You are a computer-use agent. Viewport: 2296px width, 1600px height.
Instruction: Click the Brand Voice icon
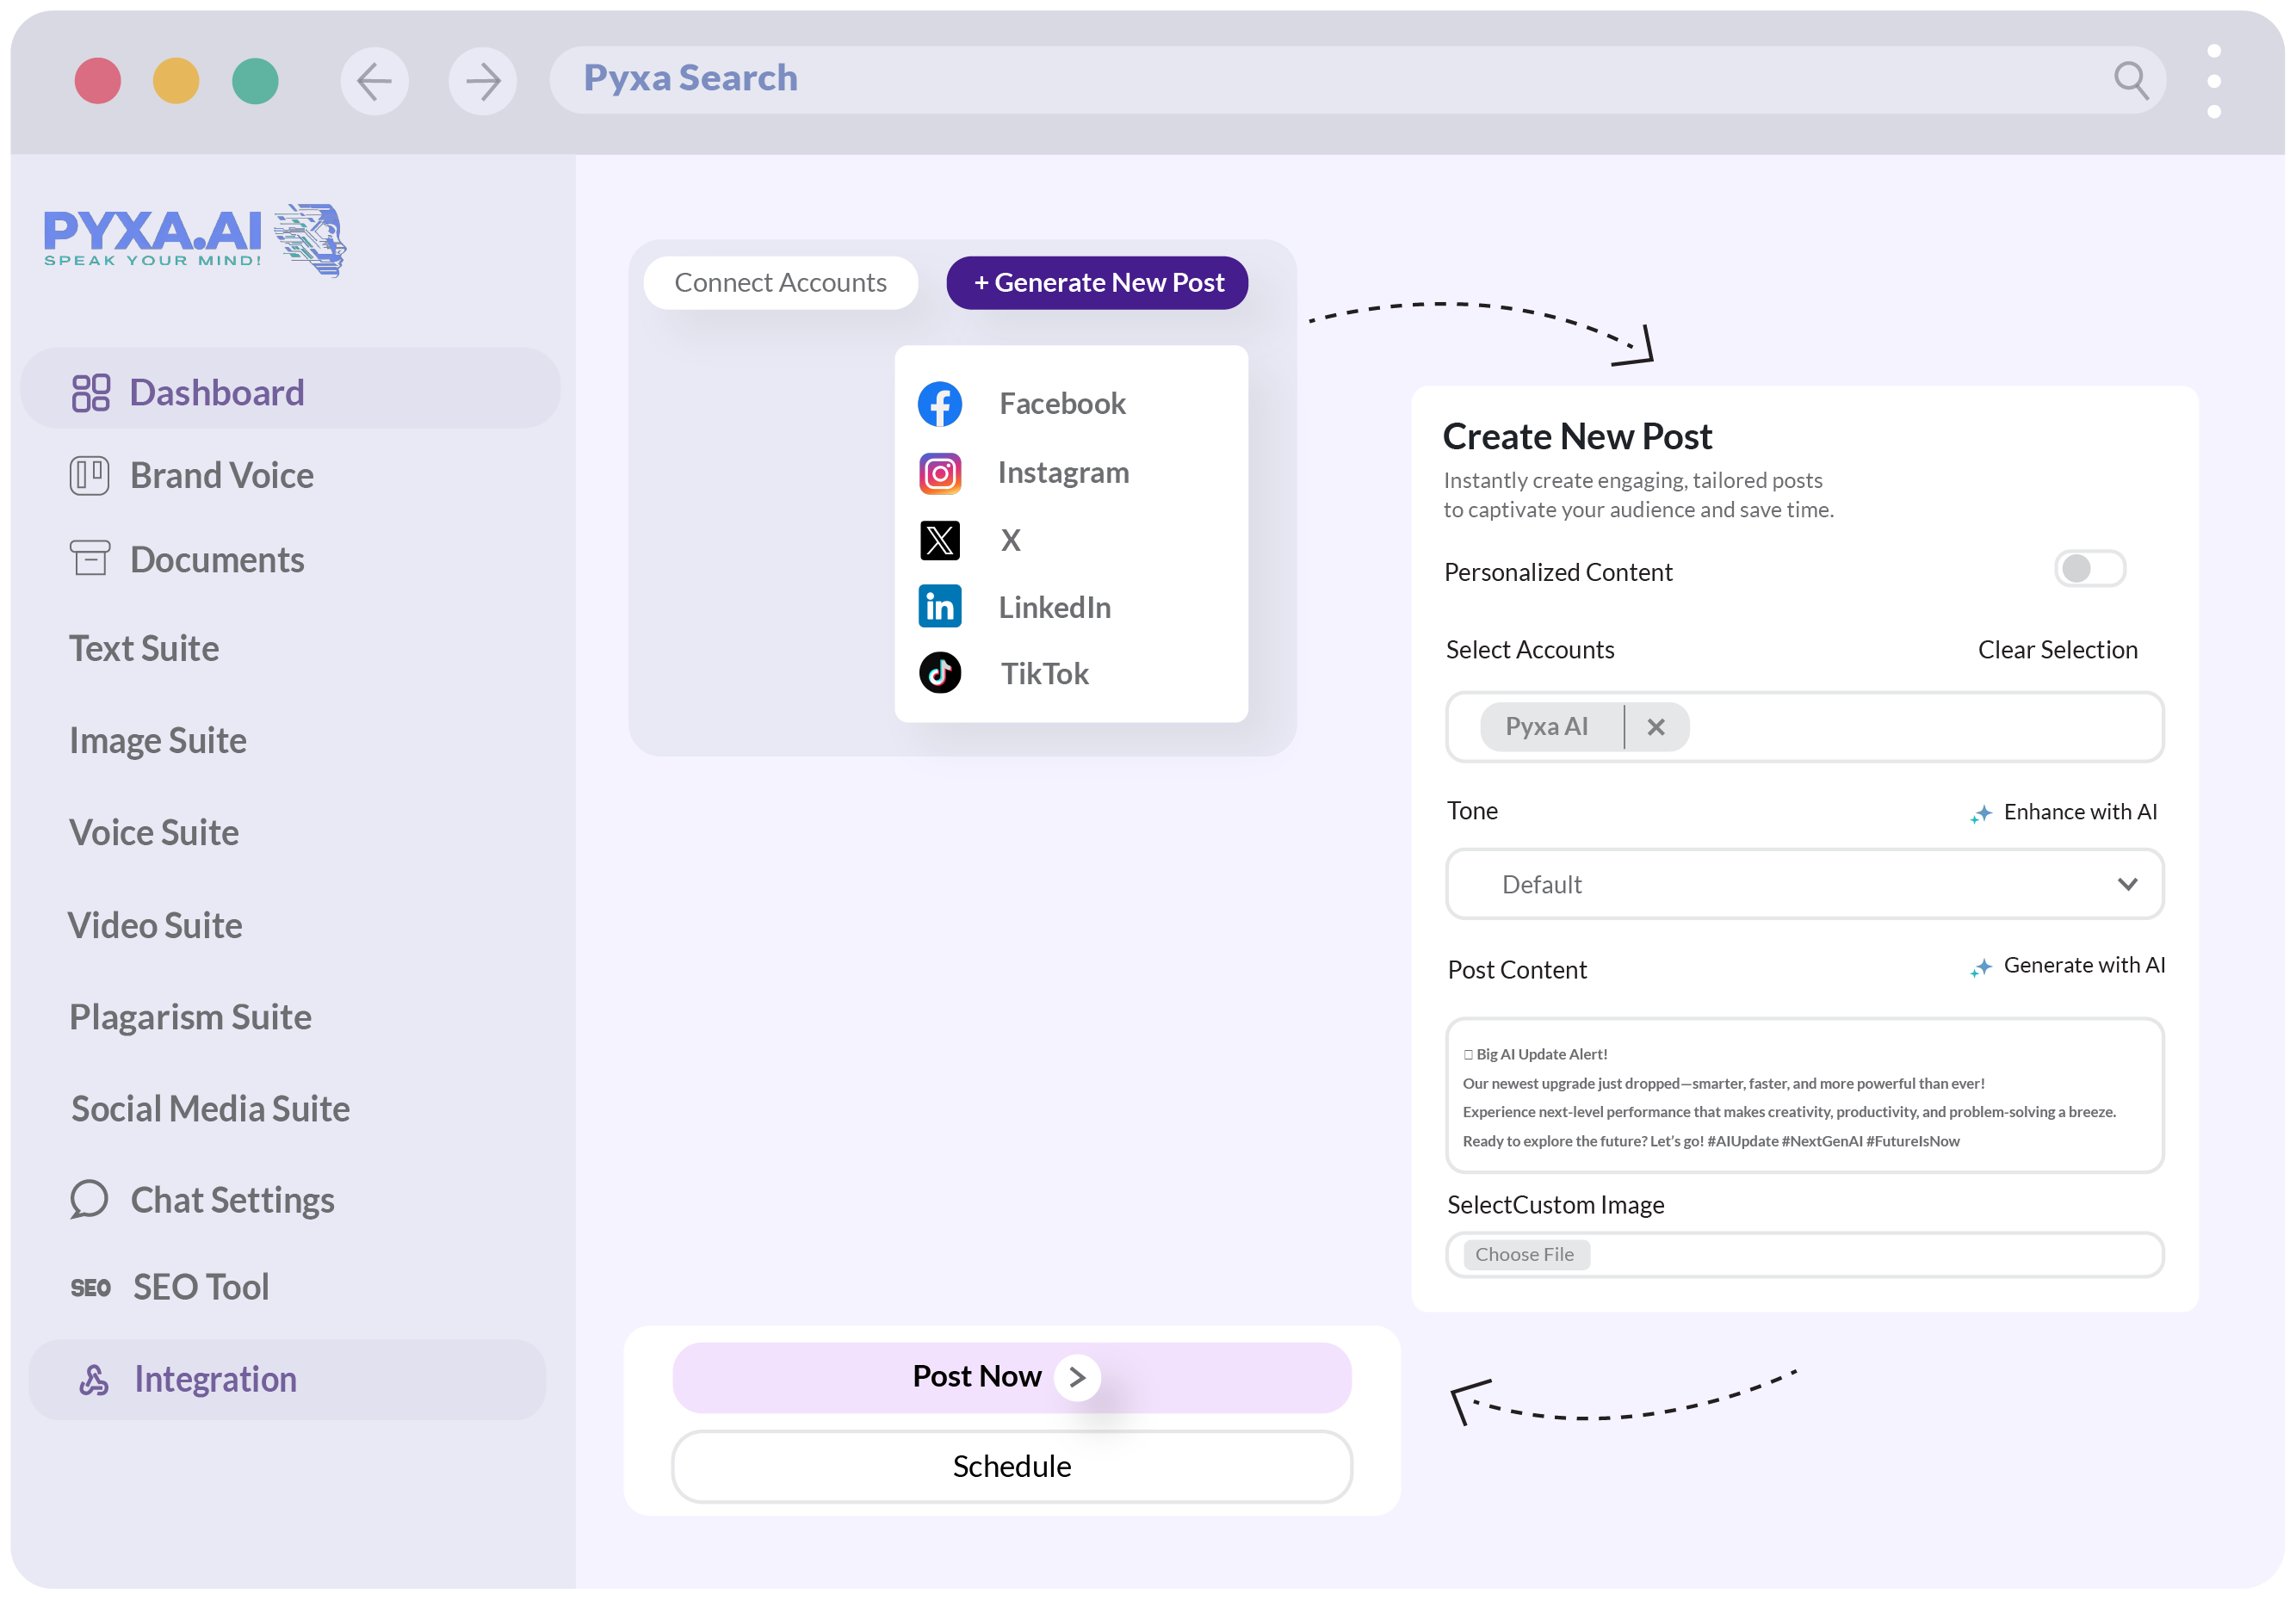coord(89,476)
